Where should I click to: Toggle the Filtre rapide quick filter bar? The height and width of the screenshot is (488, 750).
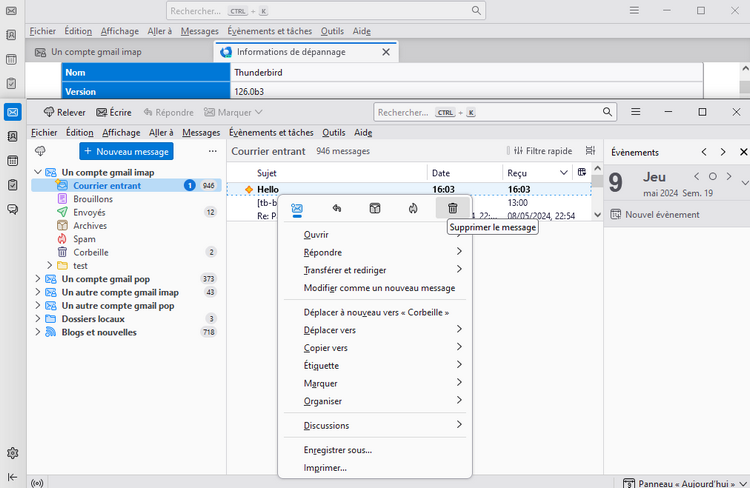pos(541,151)
